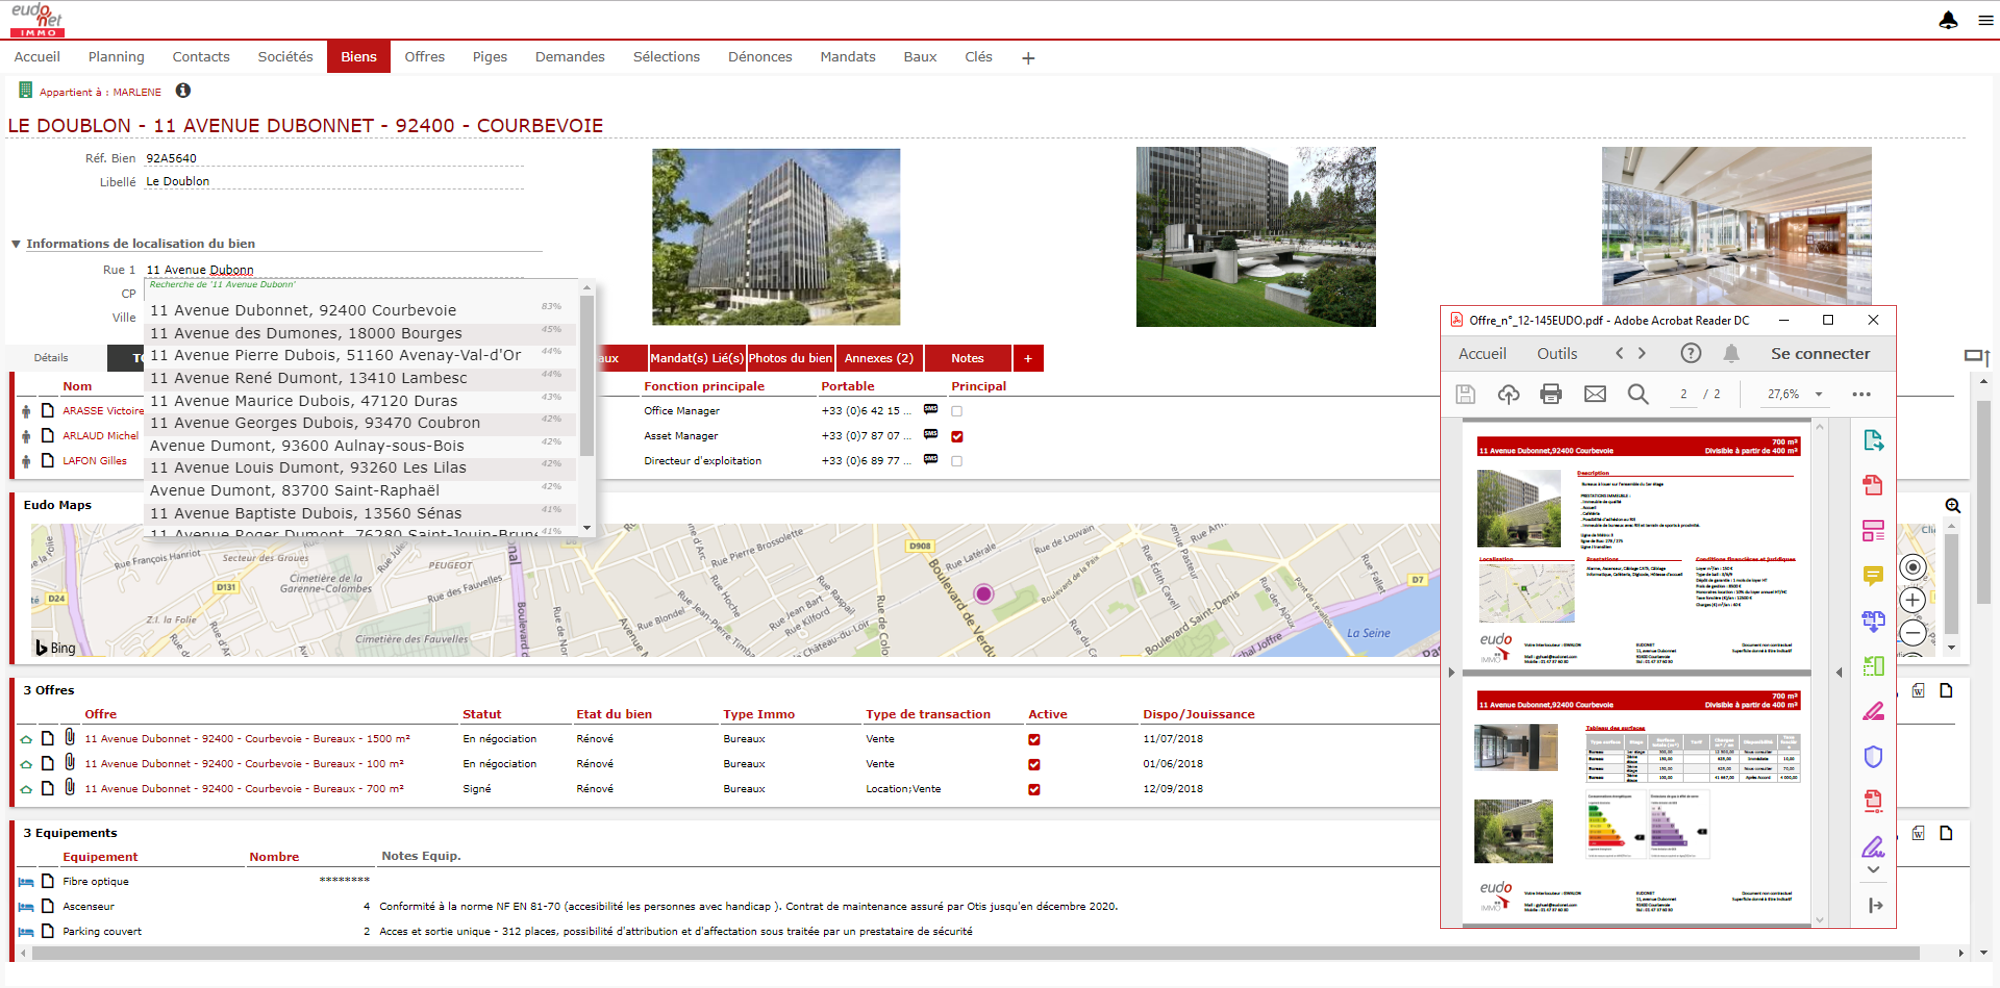This screenshot has width=2000, height=988.
Task: Click the Acrobat document vertical scrollbar
Action: 1820,675
